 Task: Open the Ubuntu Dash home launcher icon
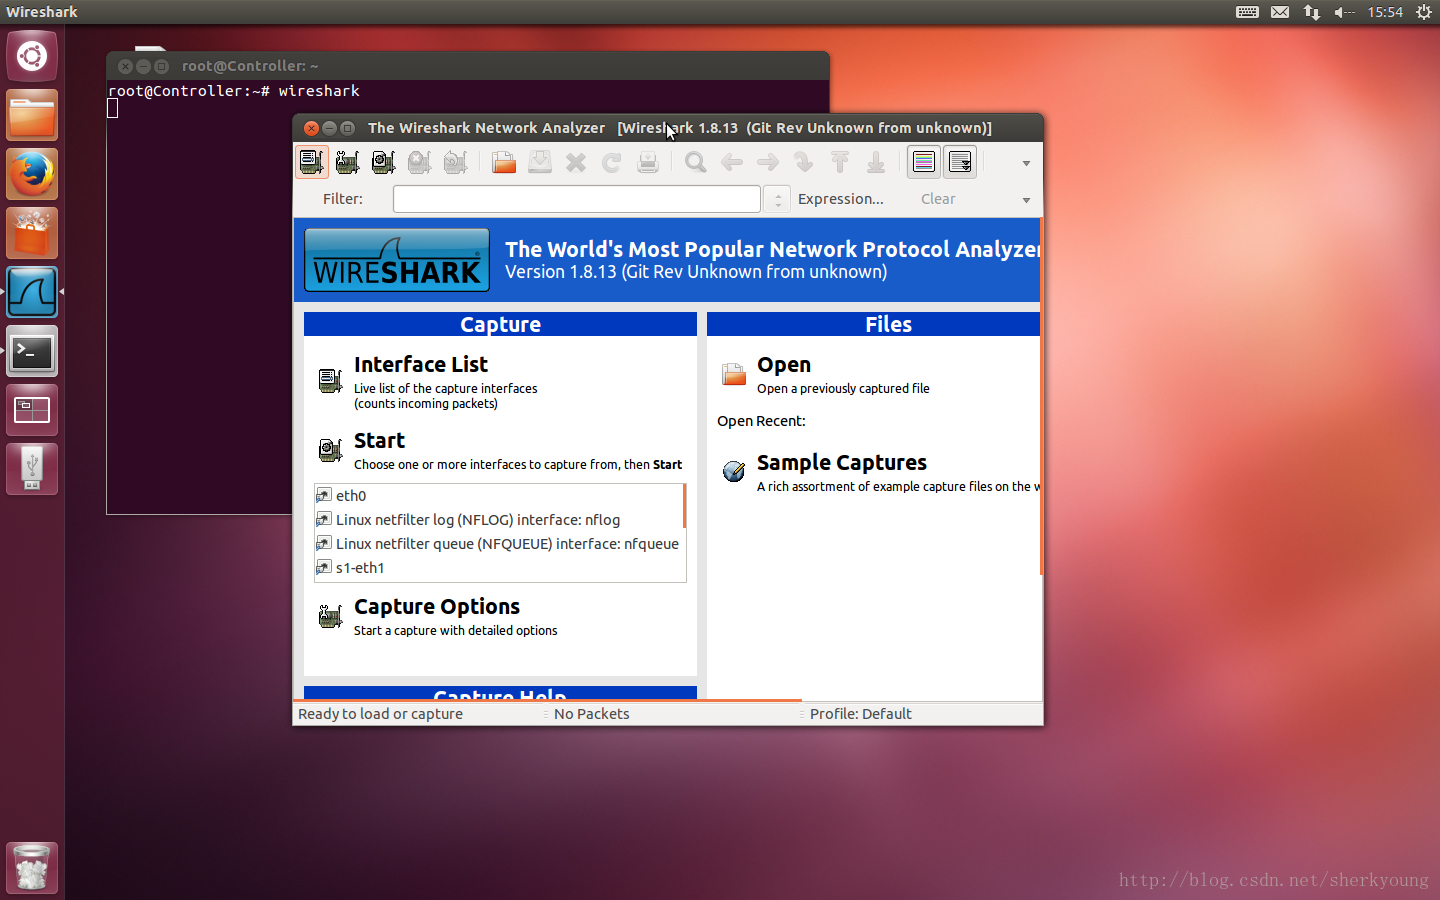32,56
